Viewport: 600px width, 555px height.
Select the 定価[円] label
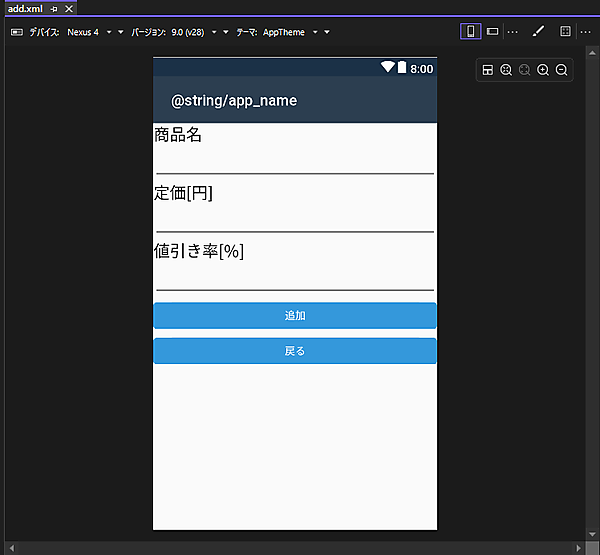183,193
